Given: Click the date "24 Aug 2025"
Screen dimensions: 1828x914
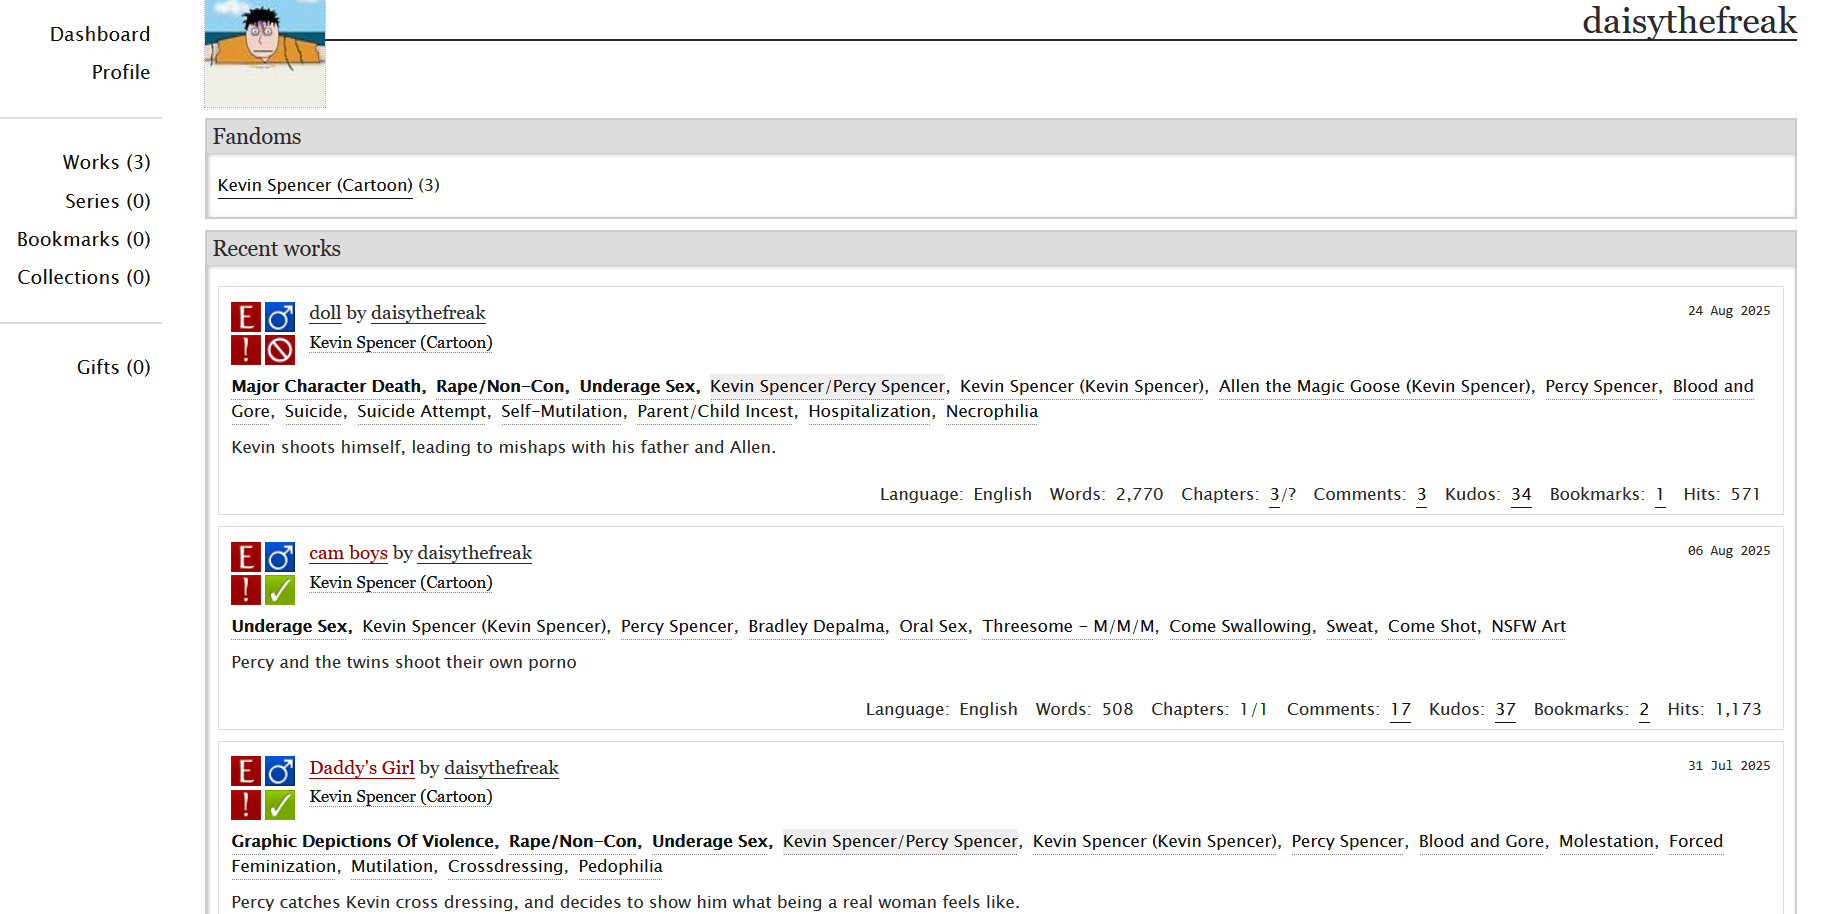Looking at the screenshot, I should pos(1729,311).
